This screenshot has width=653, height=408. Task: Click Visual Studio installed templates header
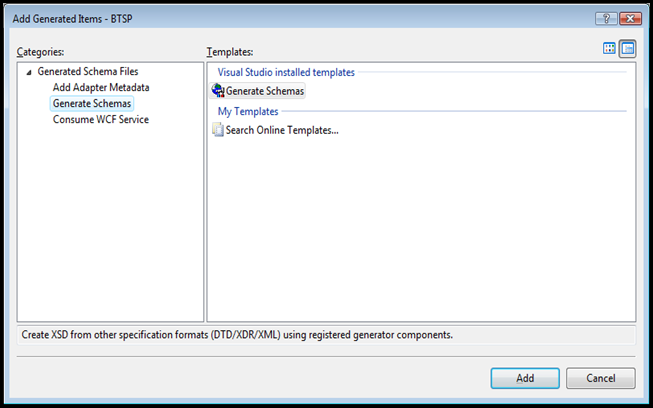coord(286,72)
